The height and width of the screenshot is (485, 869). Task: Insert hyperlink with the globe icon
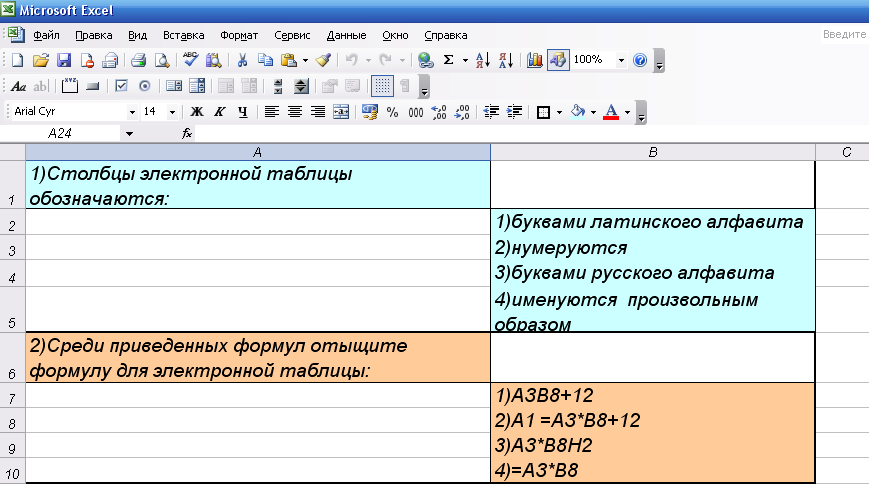[x=425, y=60]
